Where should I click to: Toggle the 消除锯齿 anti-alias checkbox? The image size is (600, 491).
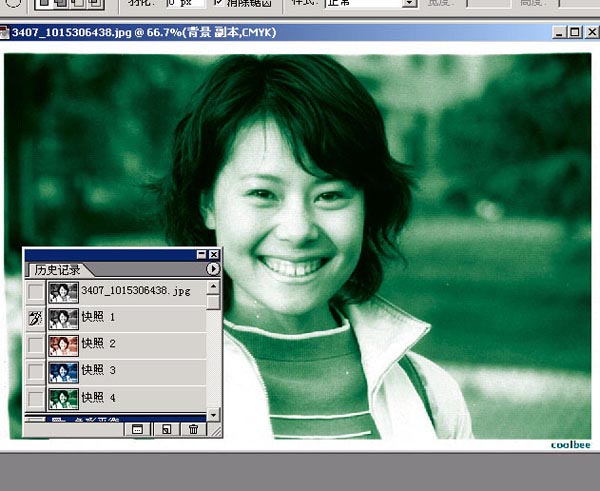(218, 4)
